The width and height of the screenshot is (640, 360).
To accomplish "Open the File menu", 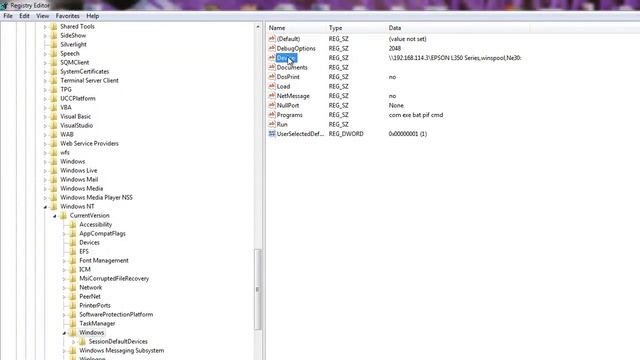I will click(8, 16).
